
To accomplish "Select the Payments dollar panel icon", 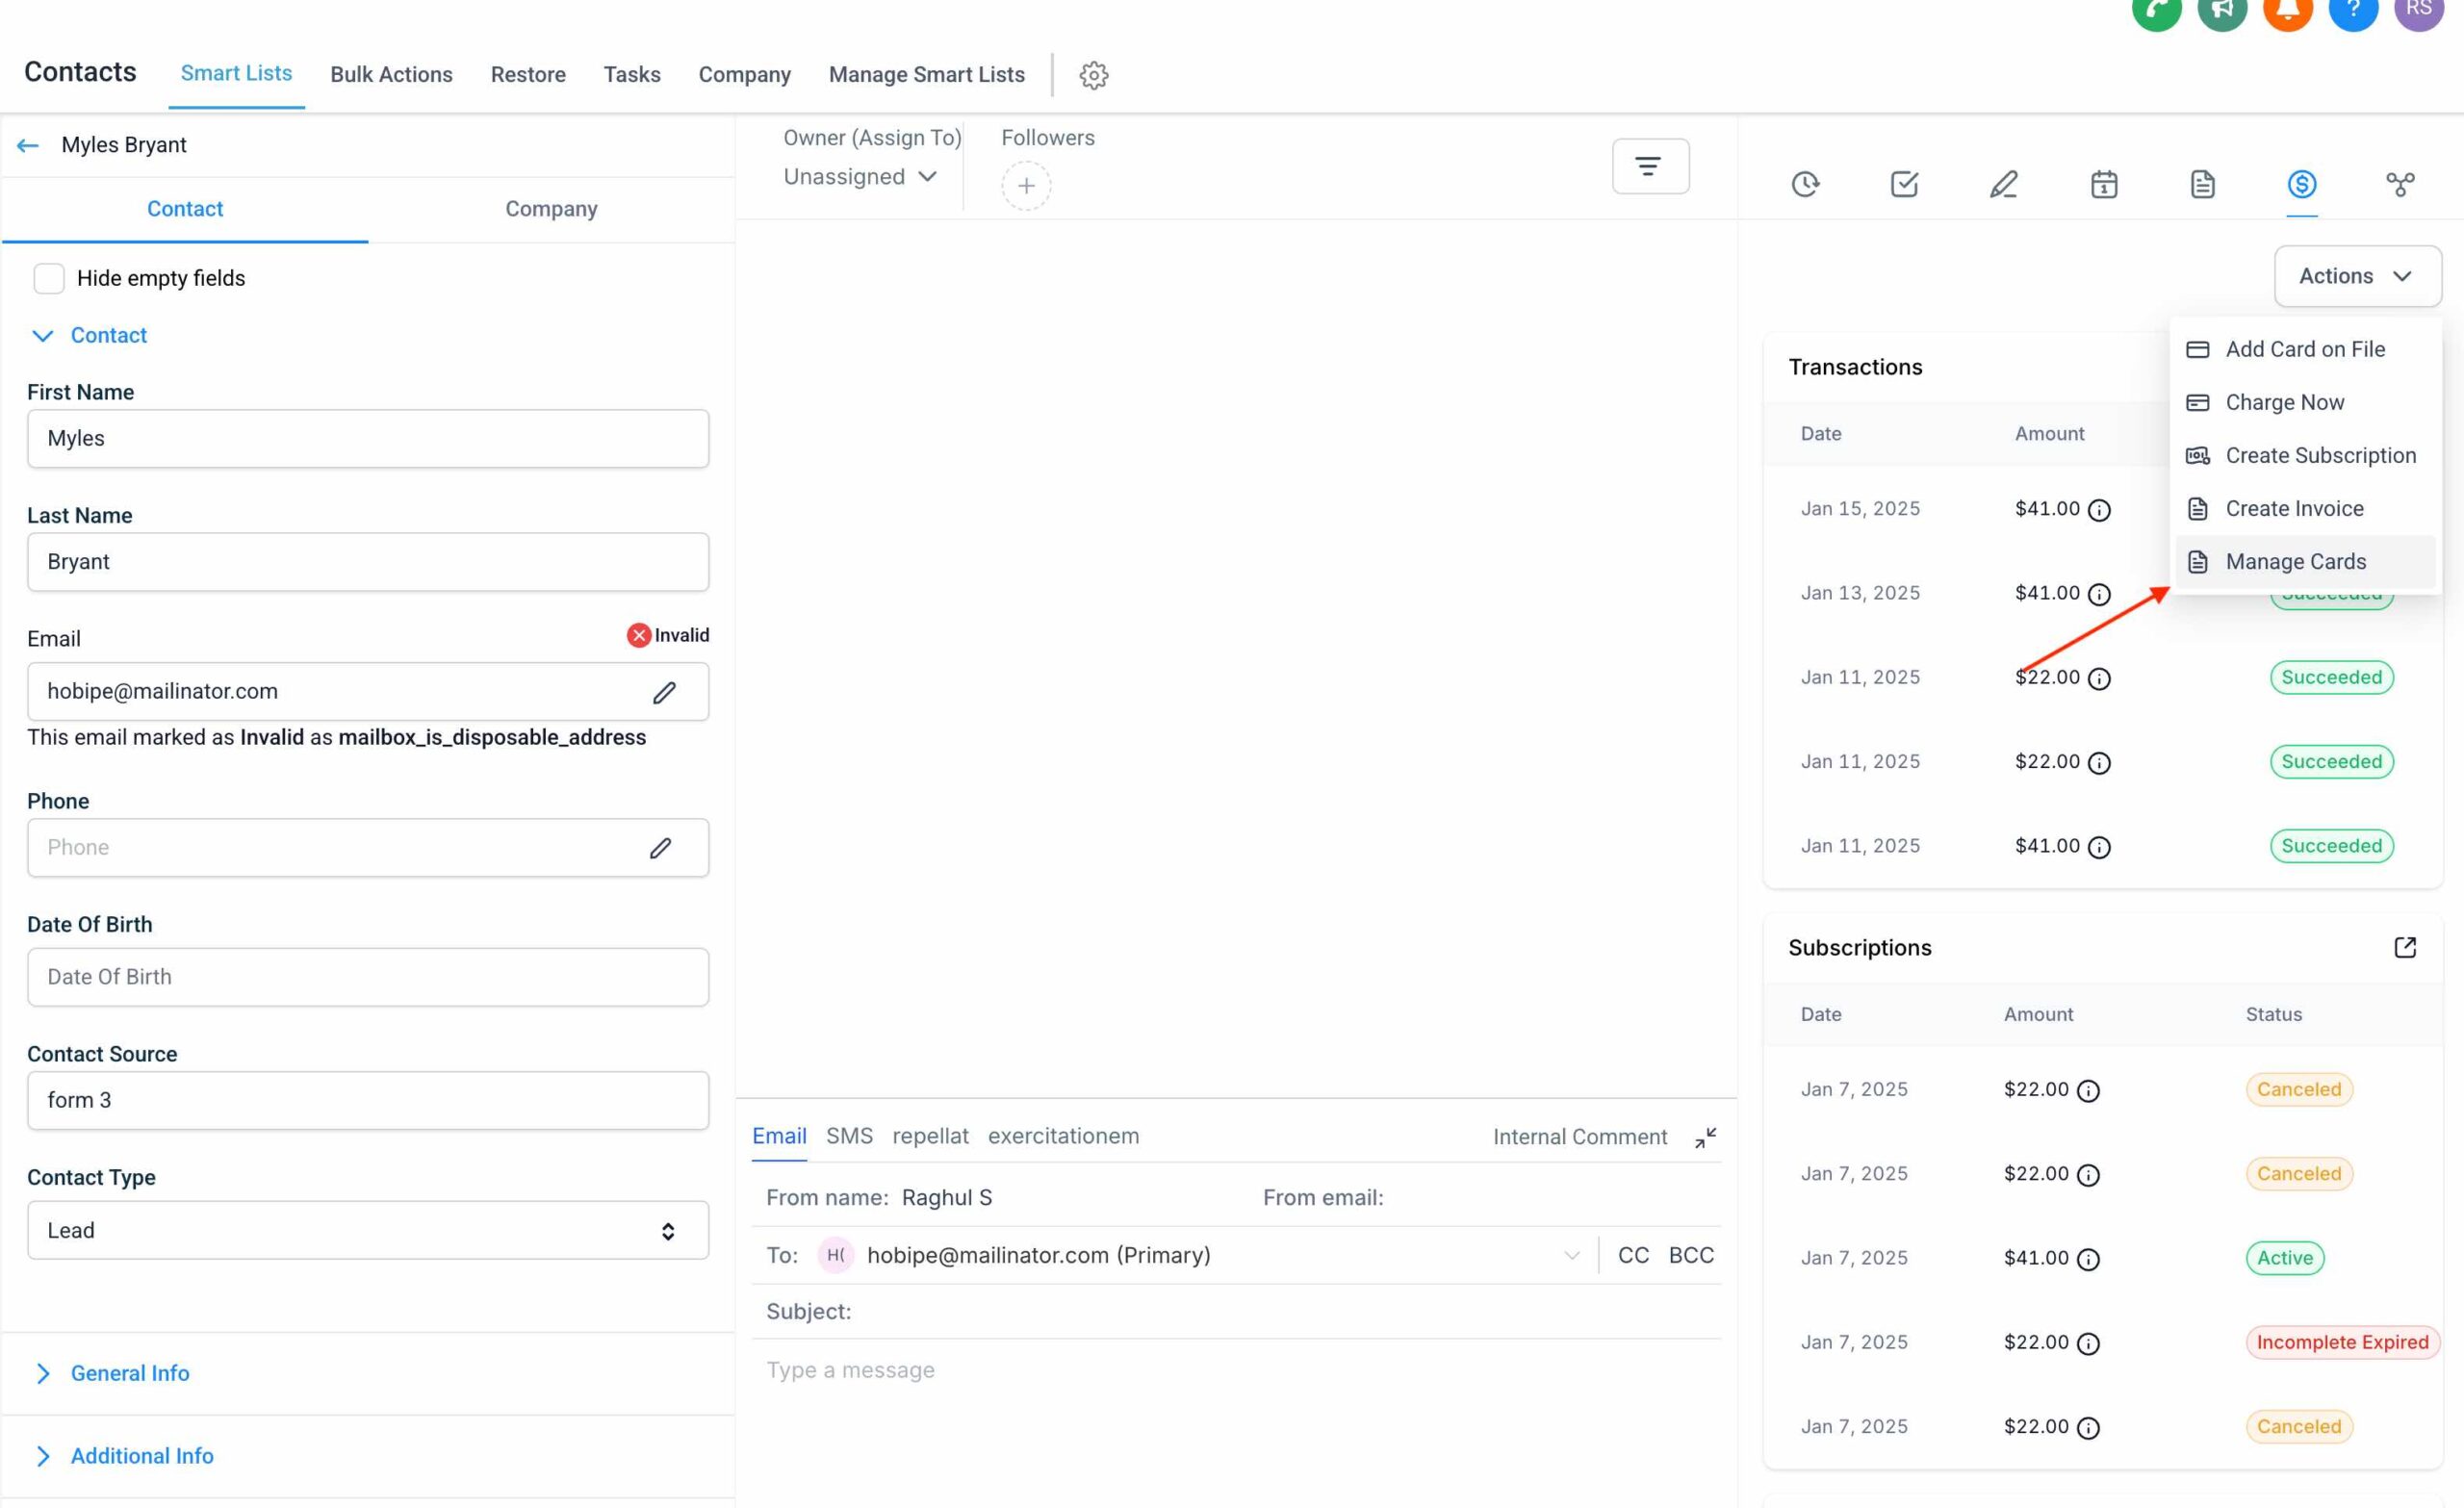I will [2302, 184].
